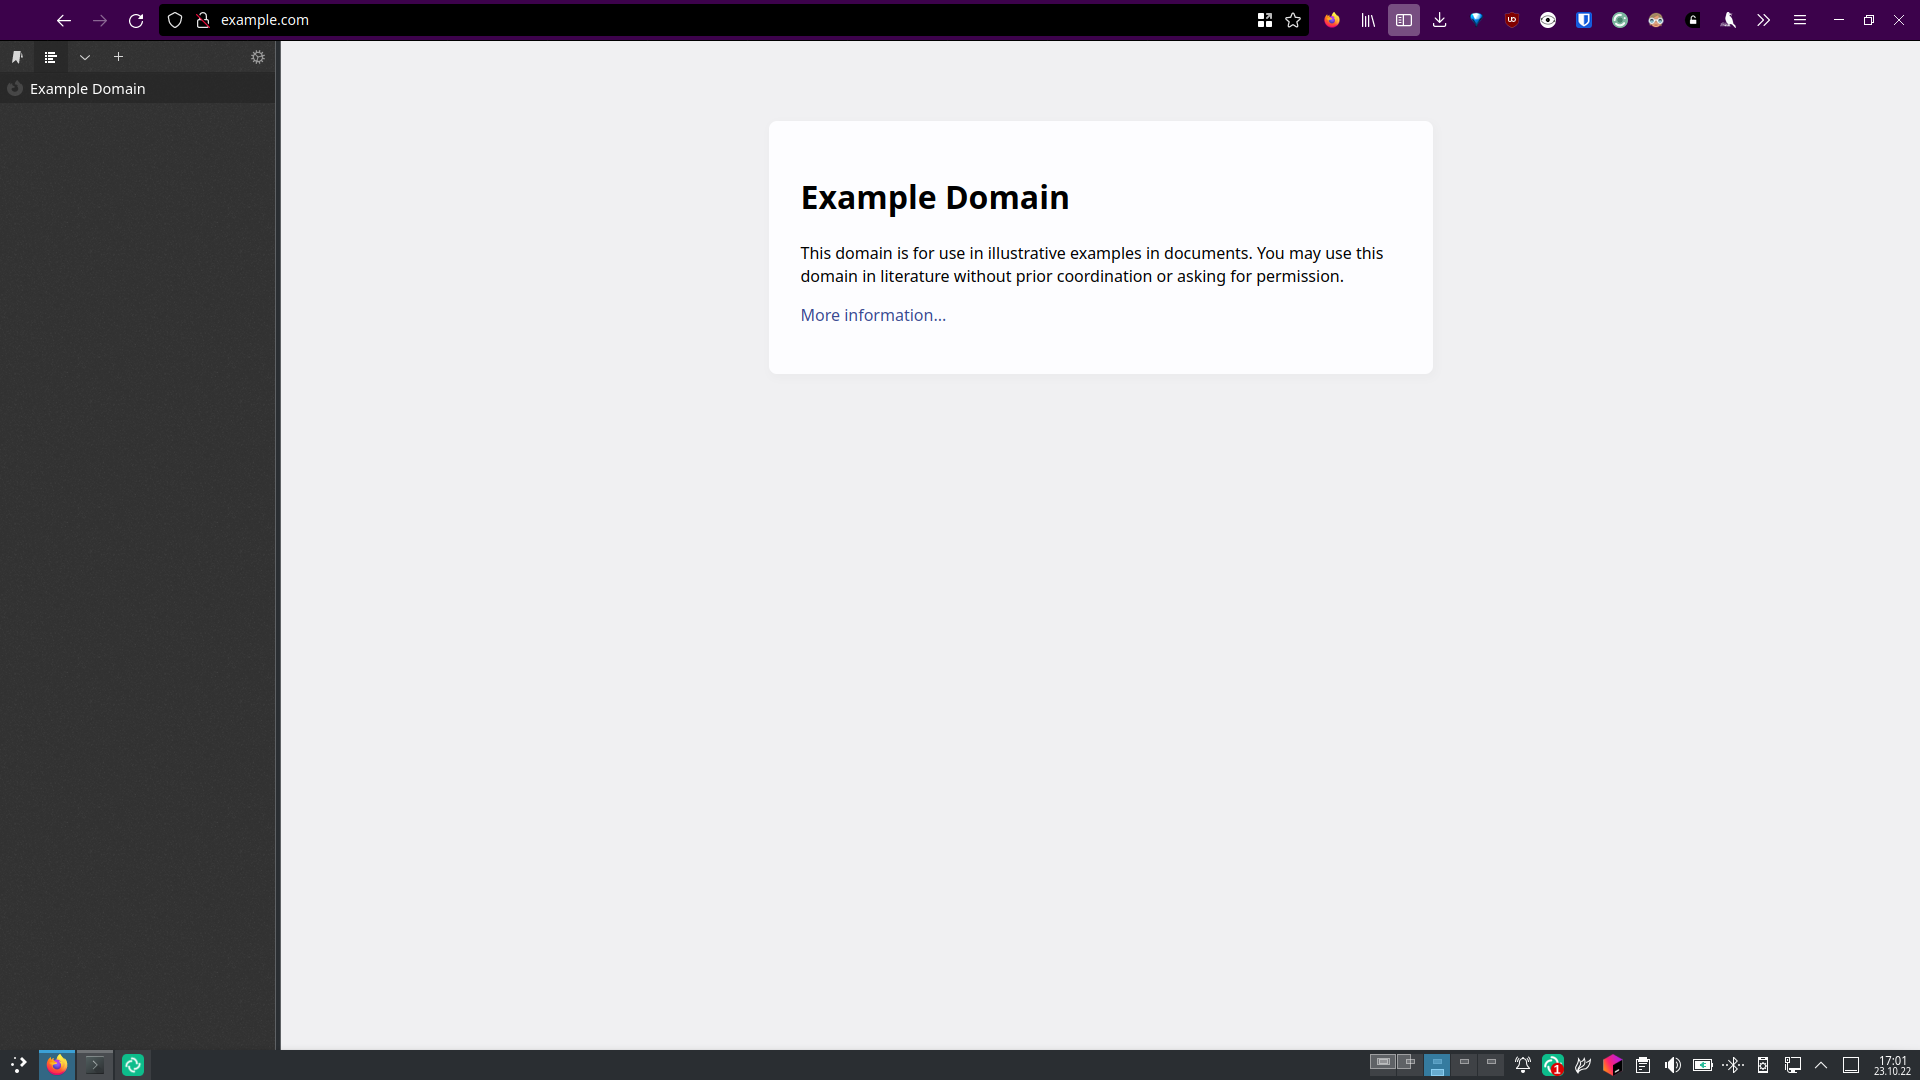Open the Bitwarden shield extension
The image size is (1920, 1080).
[x=1584, y=20]
